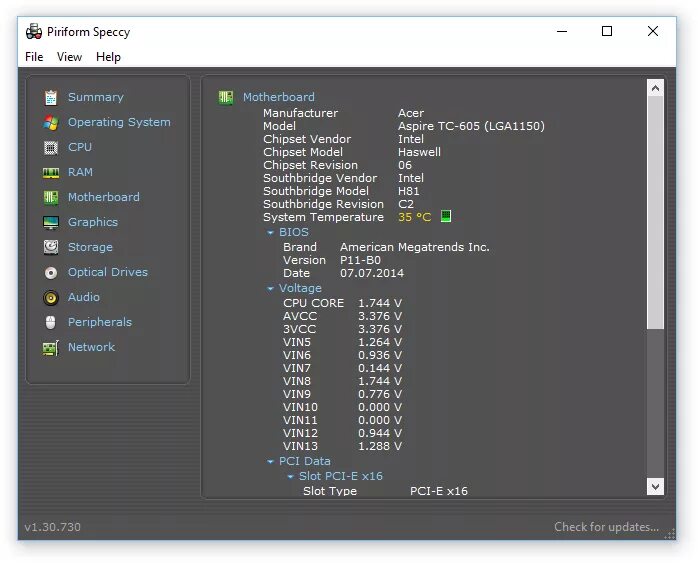Click the CPU CORE voltage row
Image resolution: width=698 pixels, height=563 pixels.
click(x=342, y=303)
